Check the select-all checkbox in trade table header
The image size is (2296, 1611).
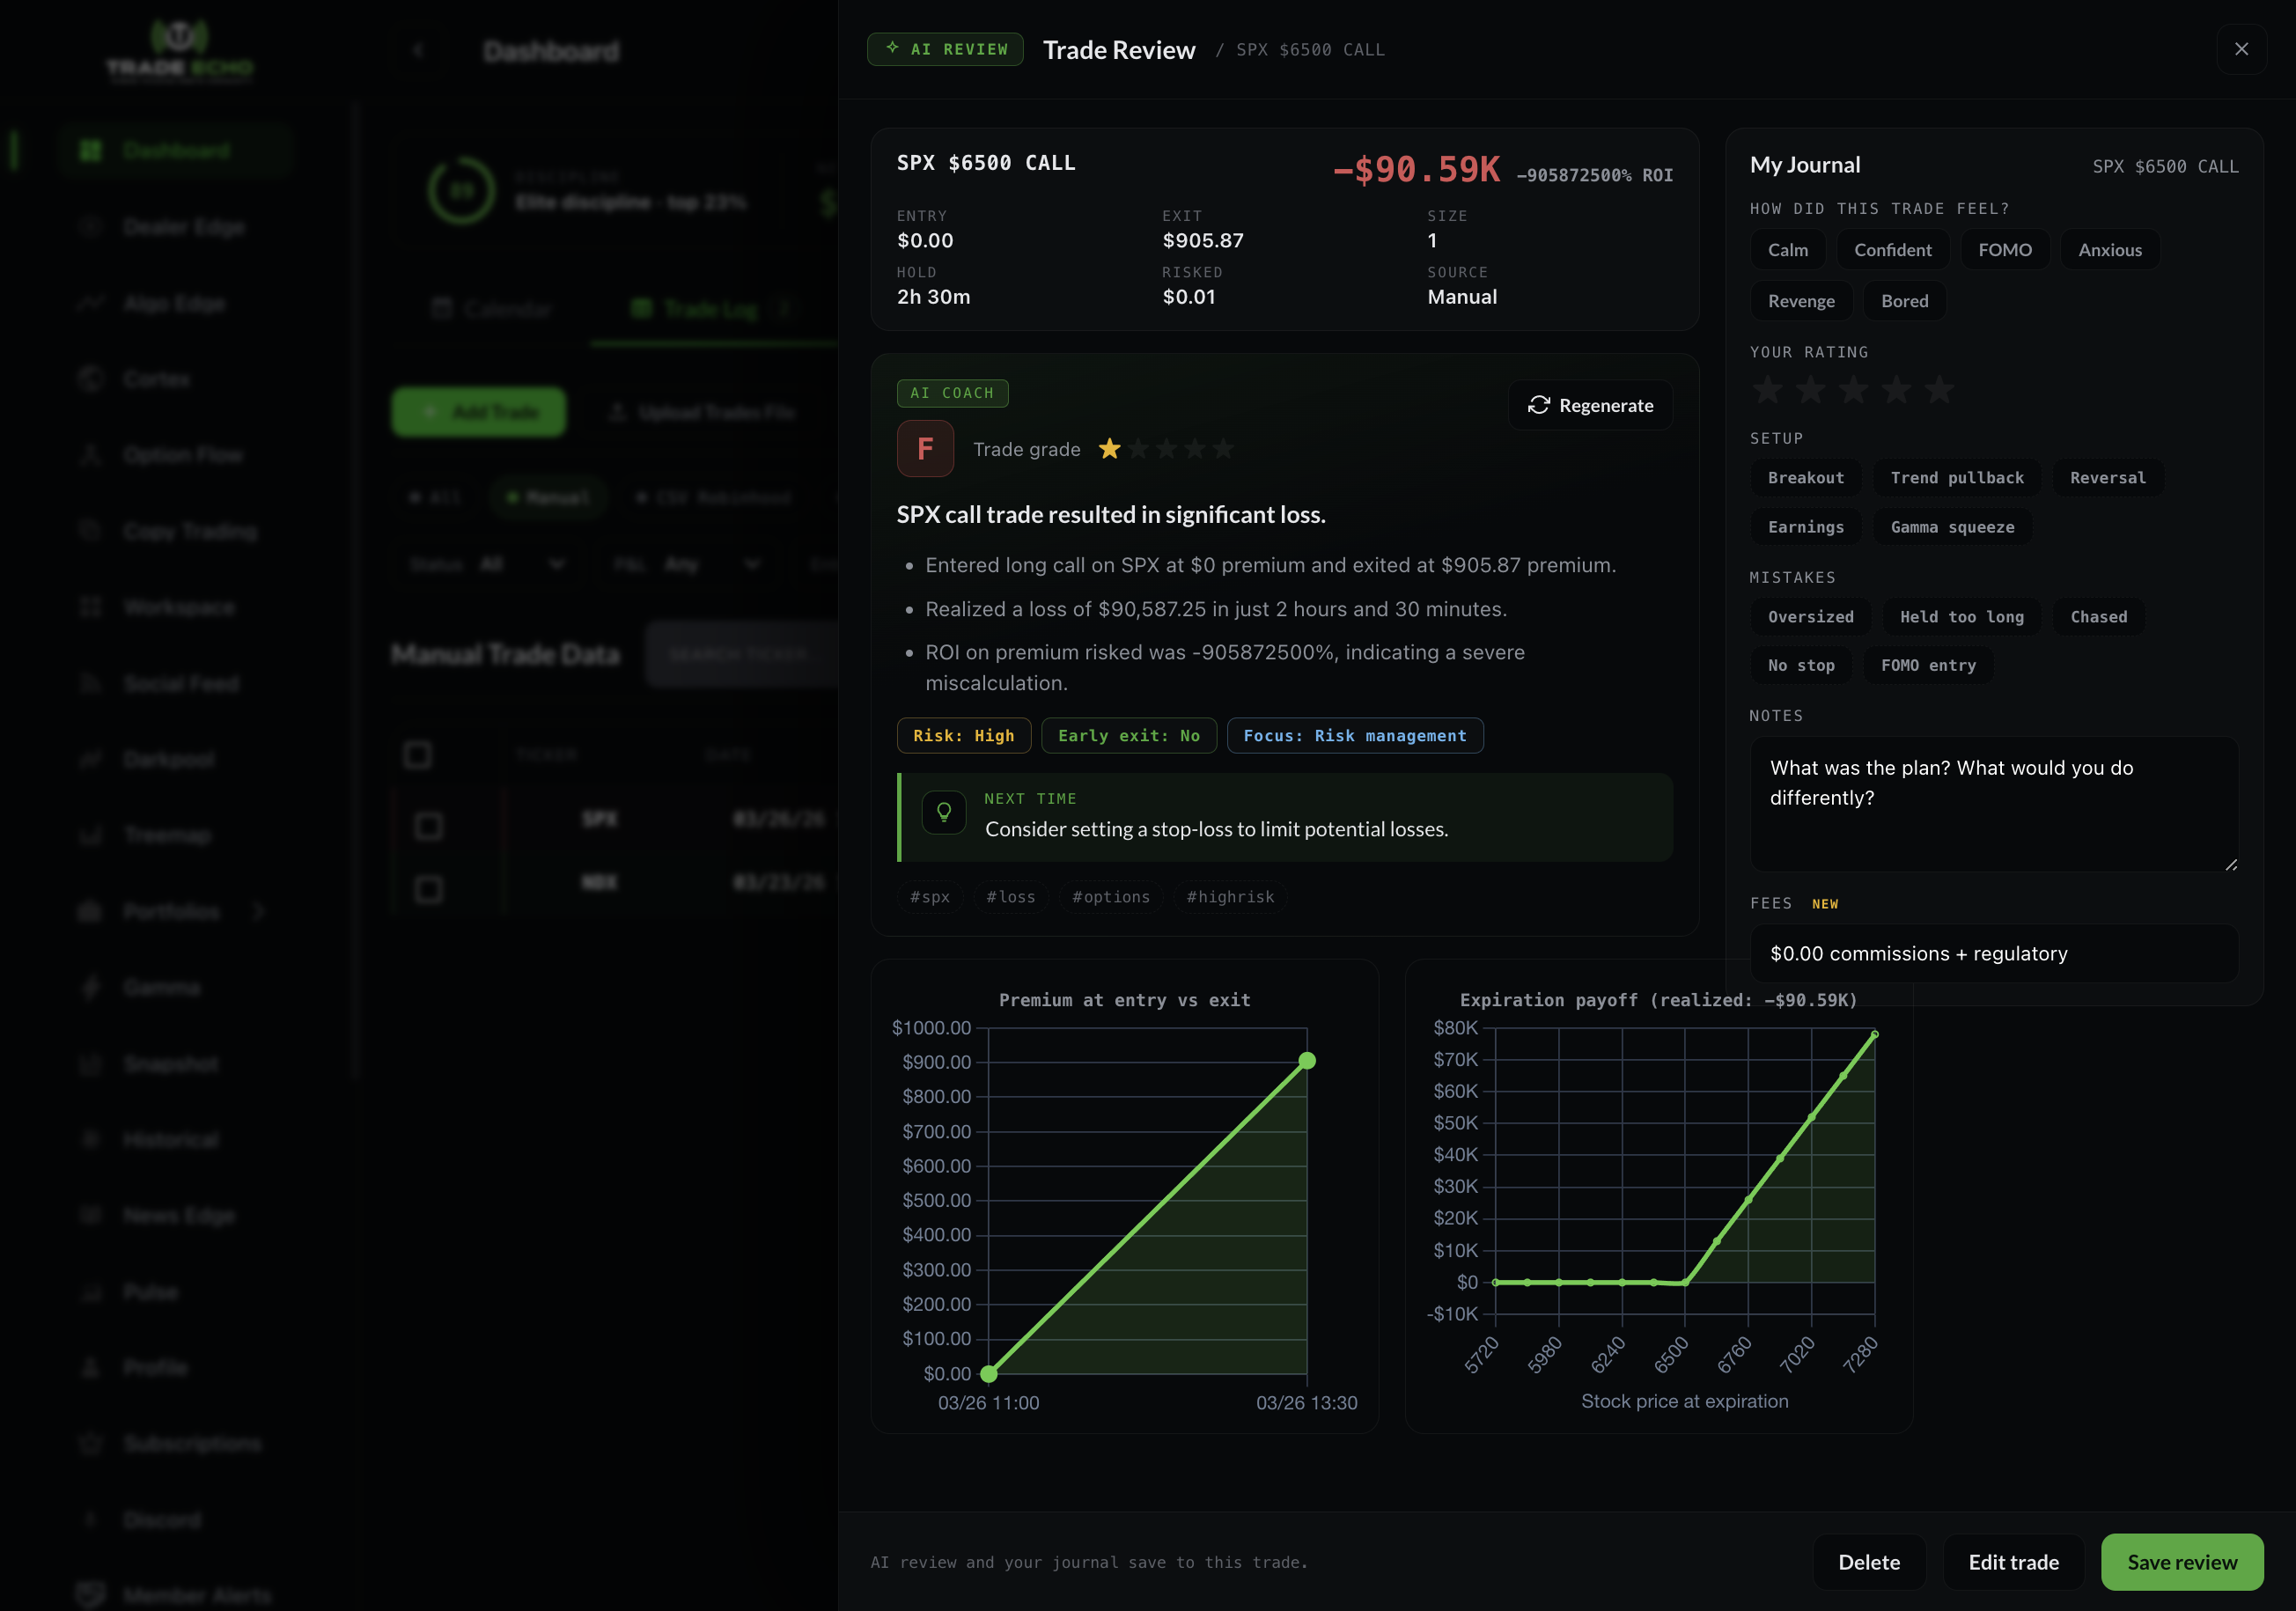pos(417,754)
